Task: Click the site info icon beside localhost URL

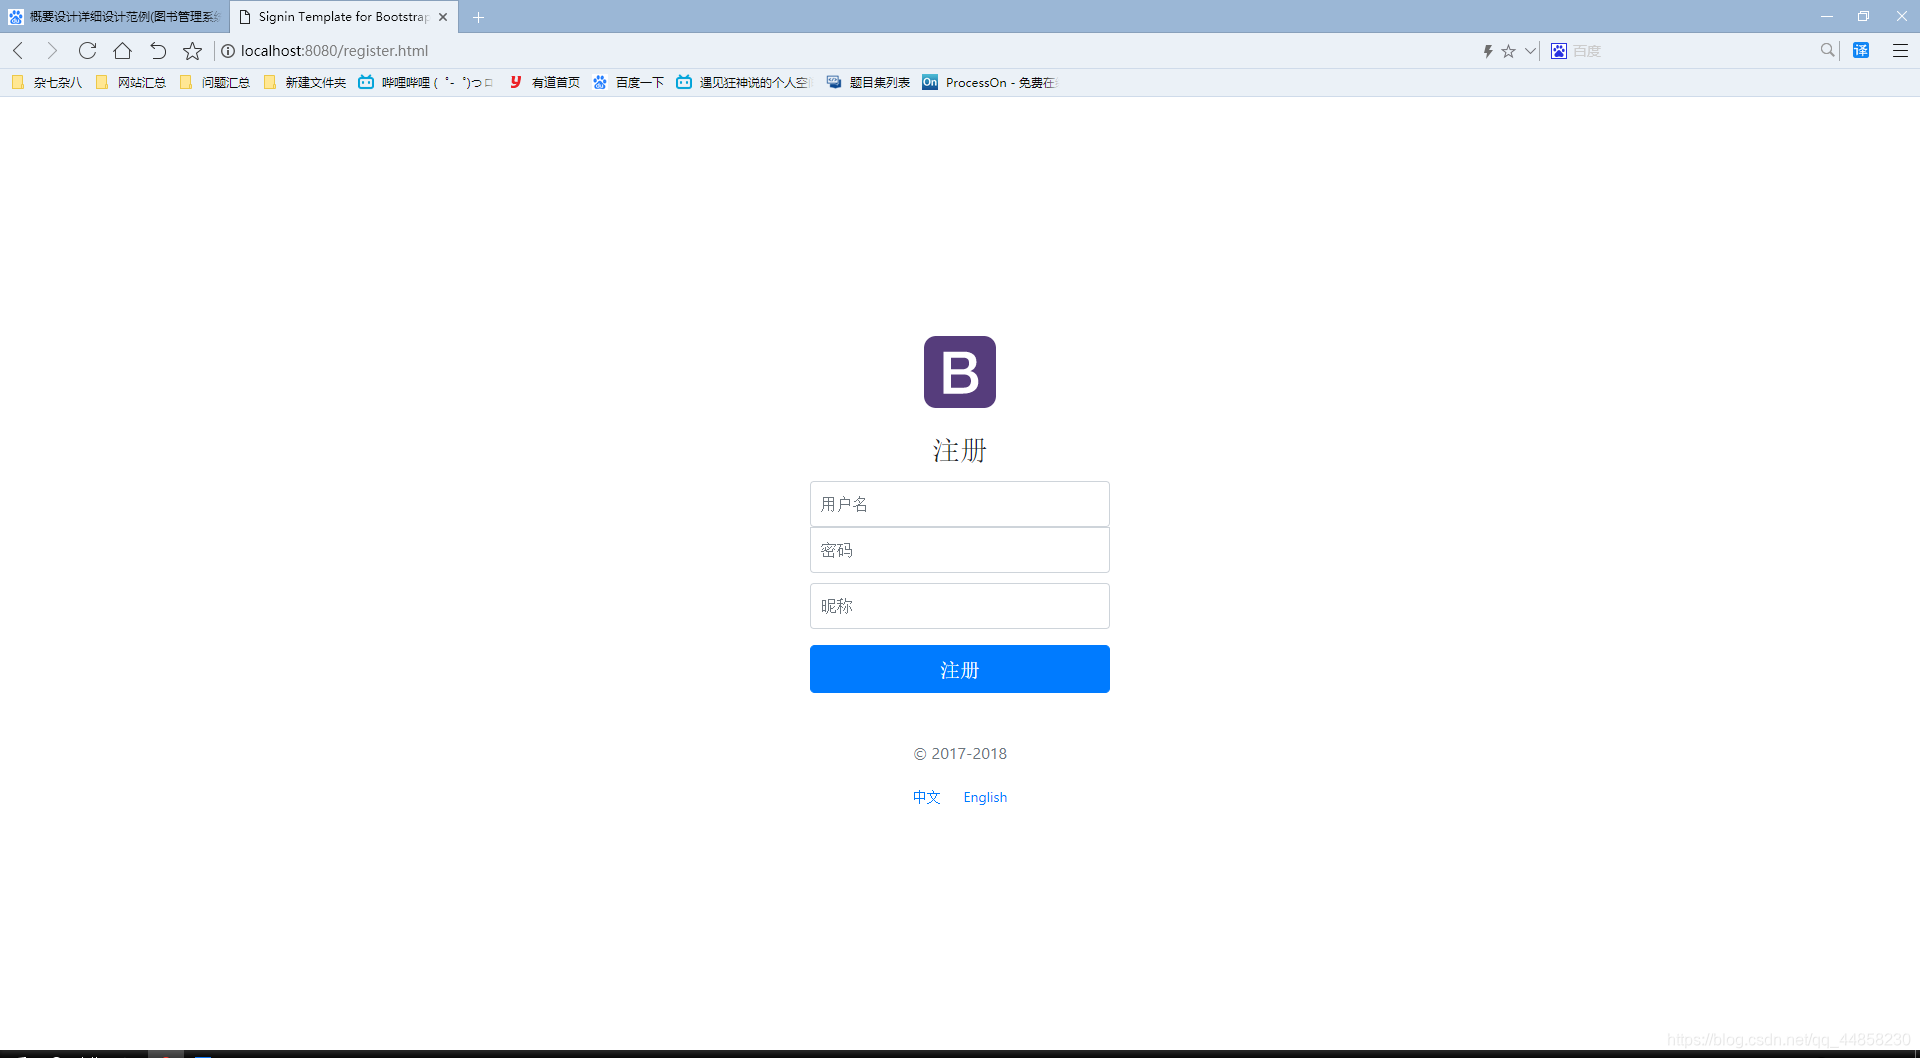Action: click(228, 51)
